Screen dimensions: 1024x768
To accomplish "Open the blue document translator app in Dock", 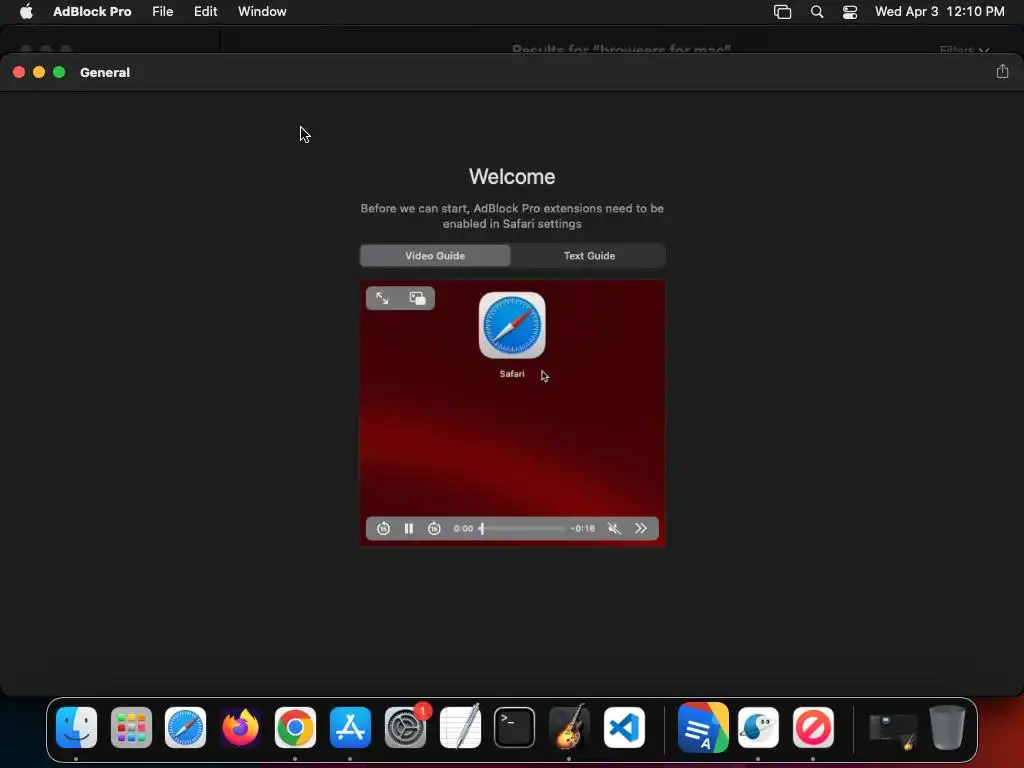I will click(703, 728).
